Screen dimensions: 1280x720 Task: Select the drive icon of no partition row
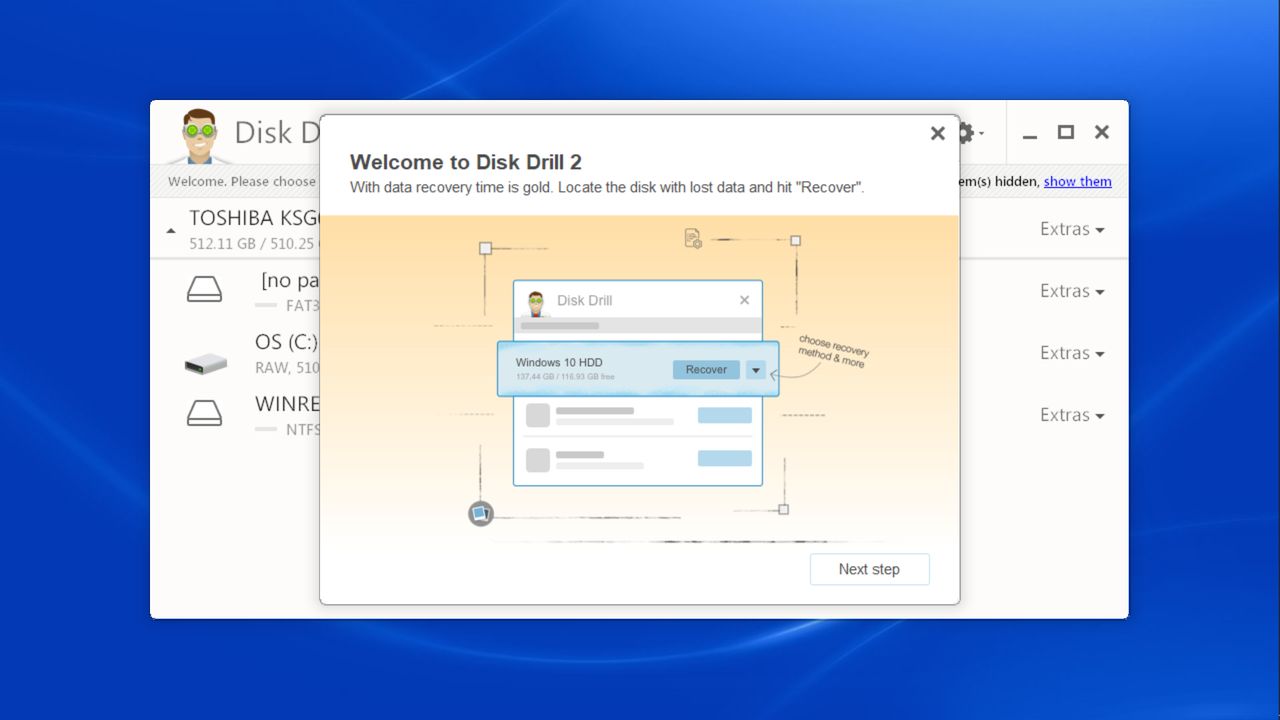coord(205,290)
